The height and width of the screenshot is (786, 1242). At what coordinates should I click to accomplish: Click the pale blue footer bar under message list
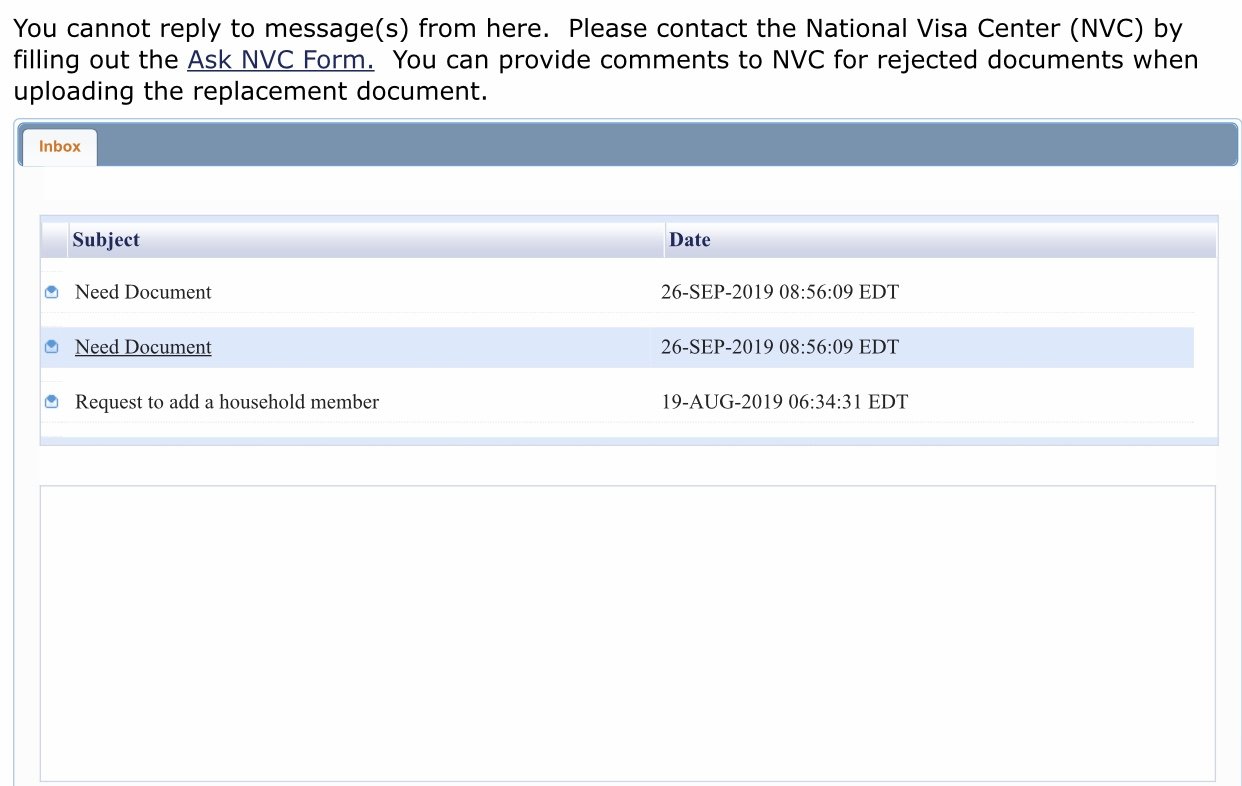(x=629, y=441)
